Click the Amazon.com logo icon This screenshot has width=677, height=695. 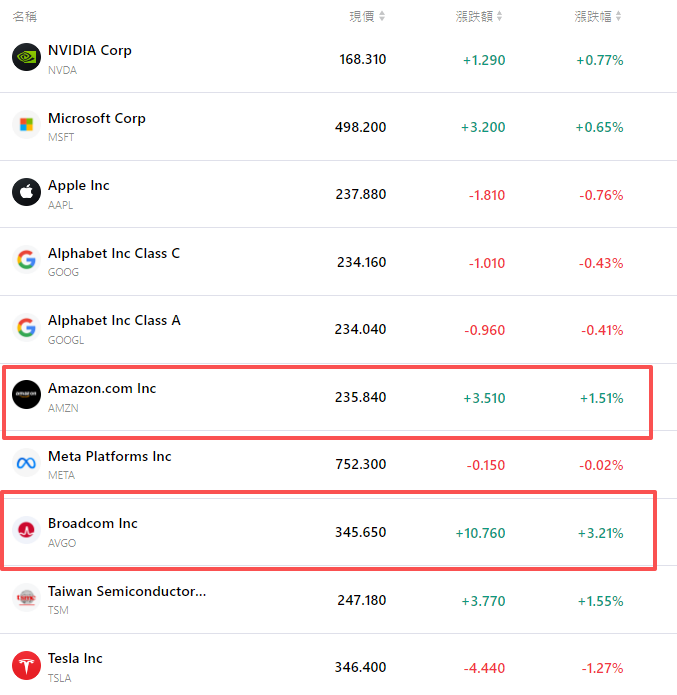[26, 395]
